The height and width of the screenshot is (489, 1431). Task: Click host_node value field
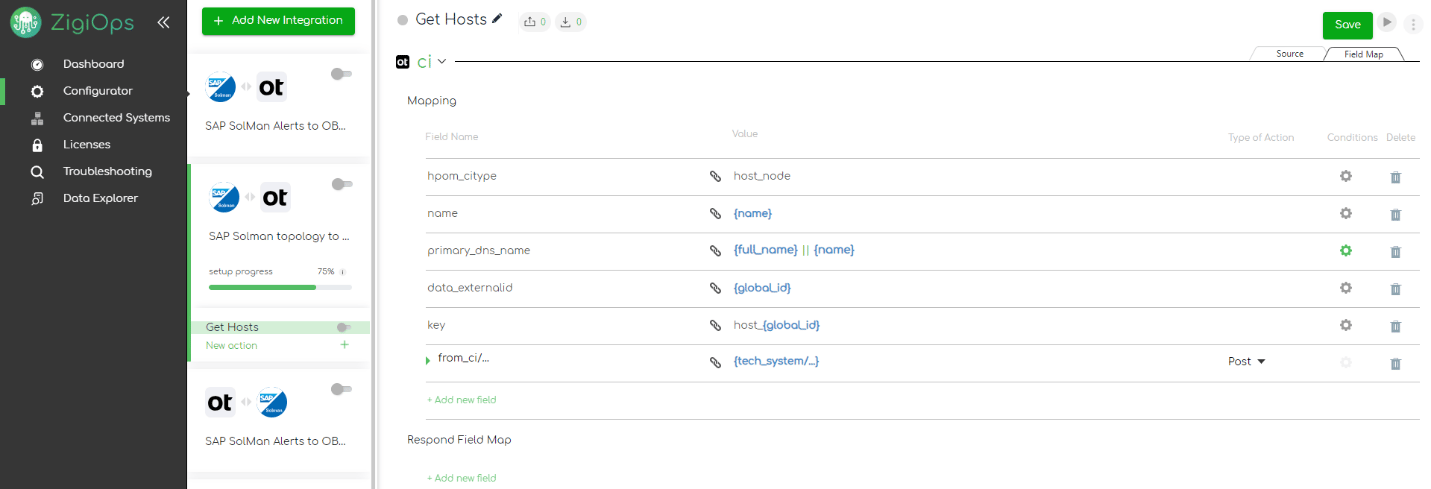coord(762,176)
